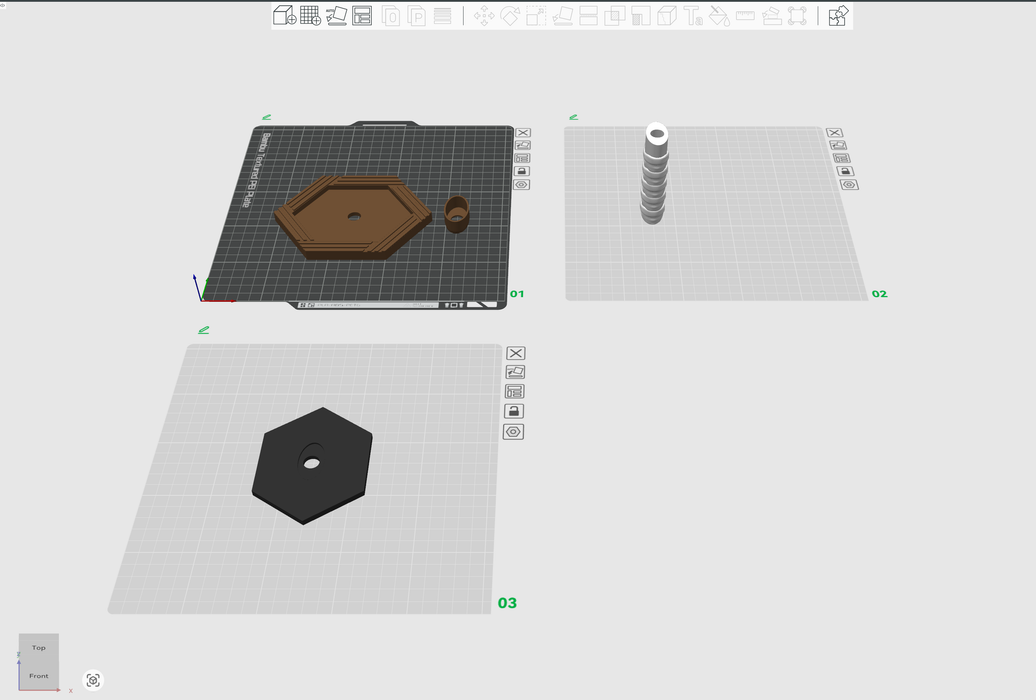Select the white stacked cylinder on plate 02
Screen dimensions: 1036x700
tap(654, 180)
